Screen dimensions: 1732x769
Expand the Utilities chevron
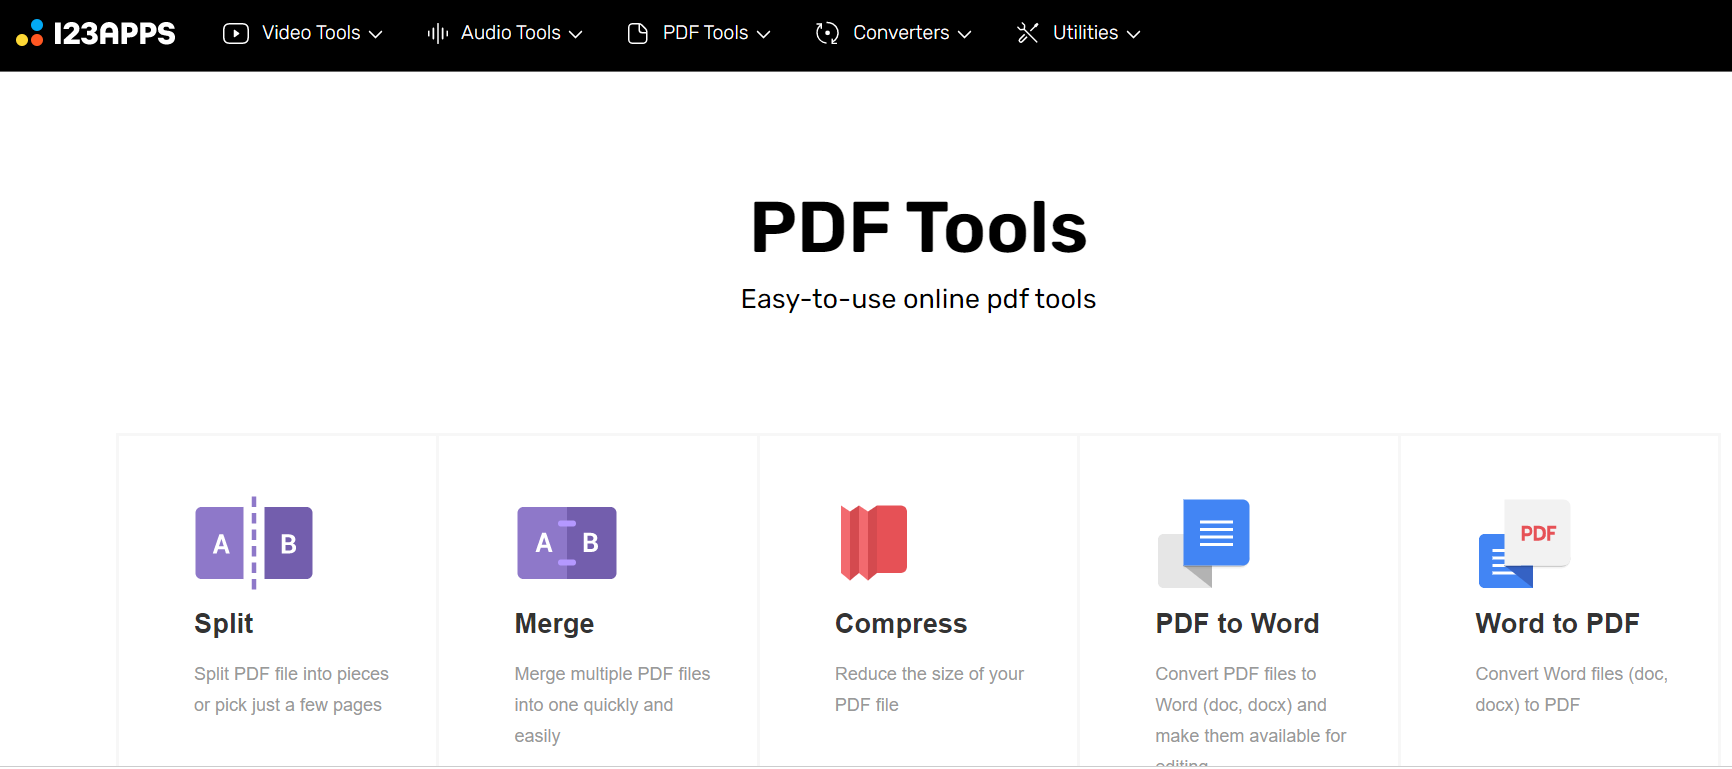point(1134,34)
